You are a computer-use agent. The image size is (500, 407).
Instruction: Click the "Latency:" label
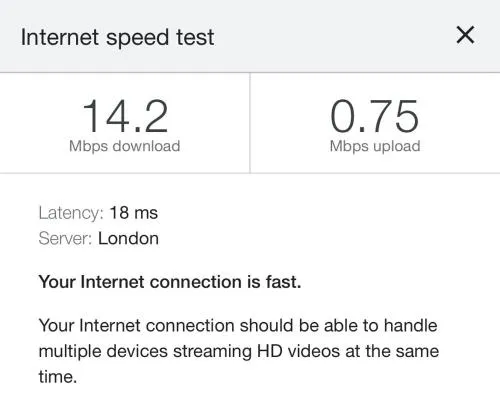pos(71,213)
